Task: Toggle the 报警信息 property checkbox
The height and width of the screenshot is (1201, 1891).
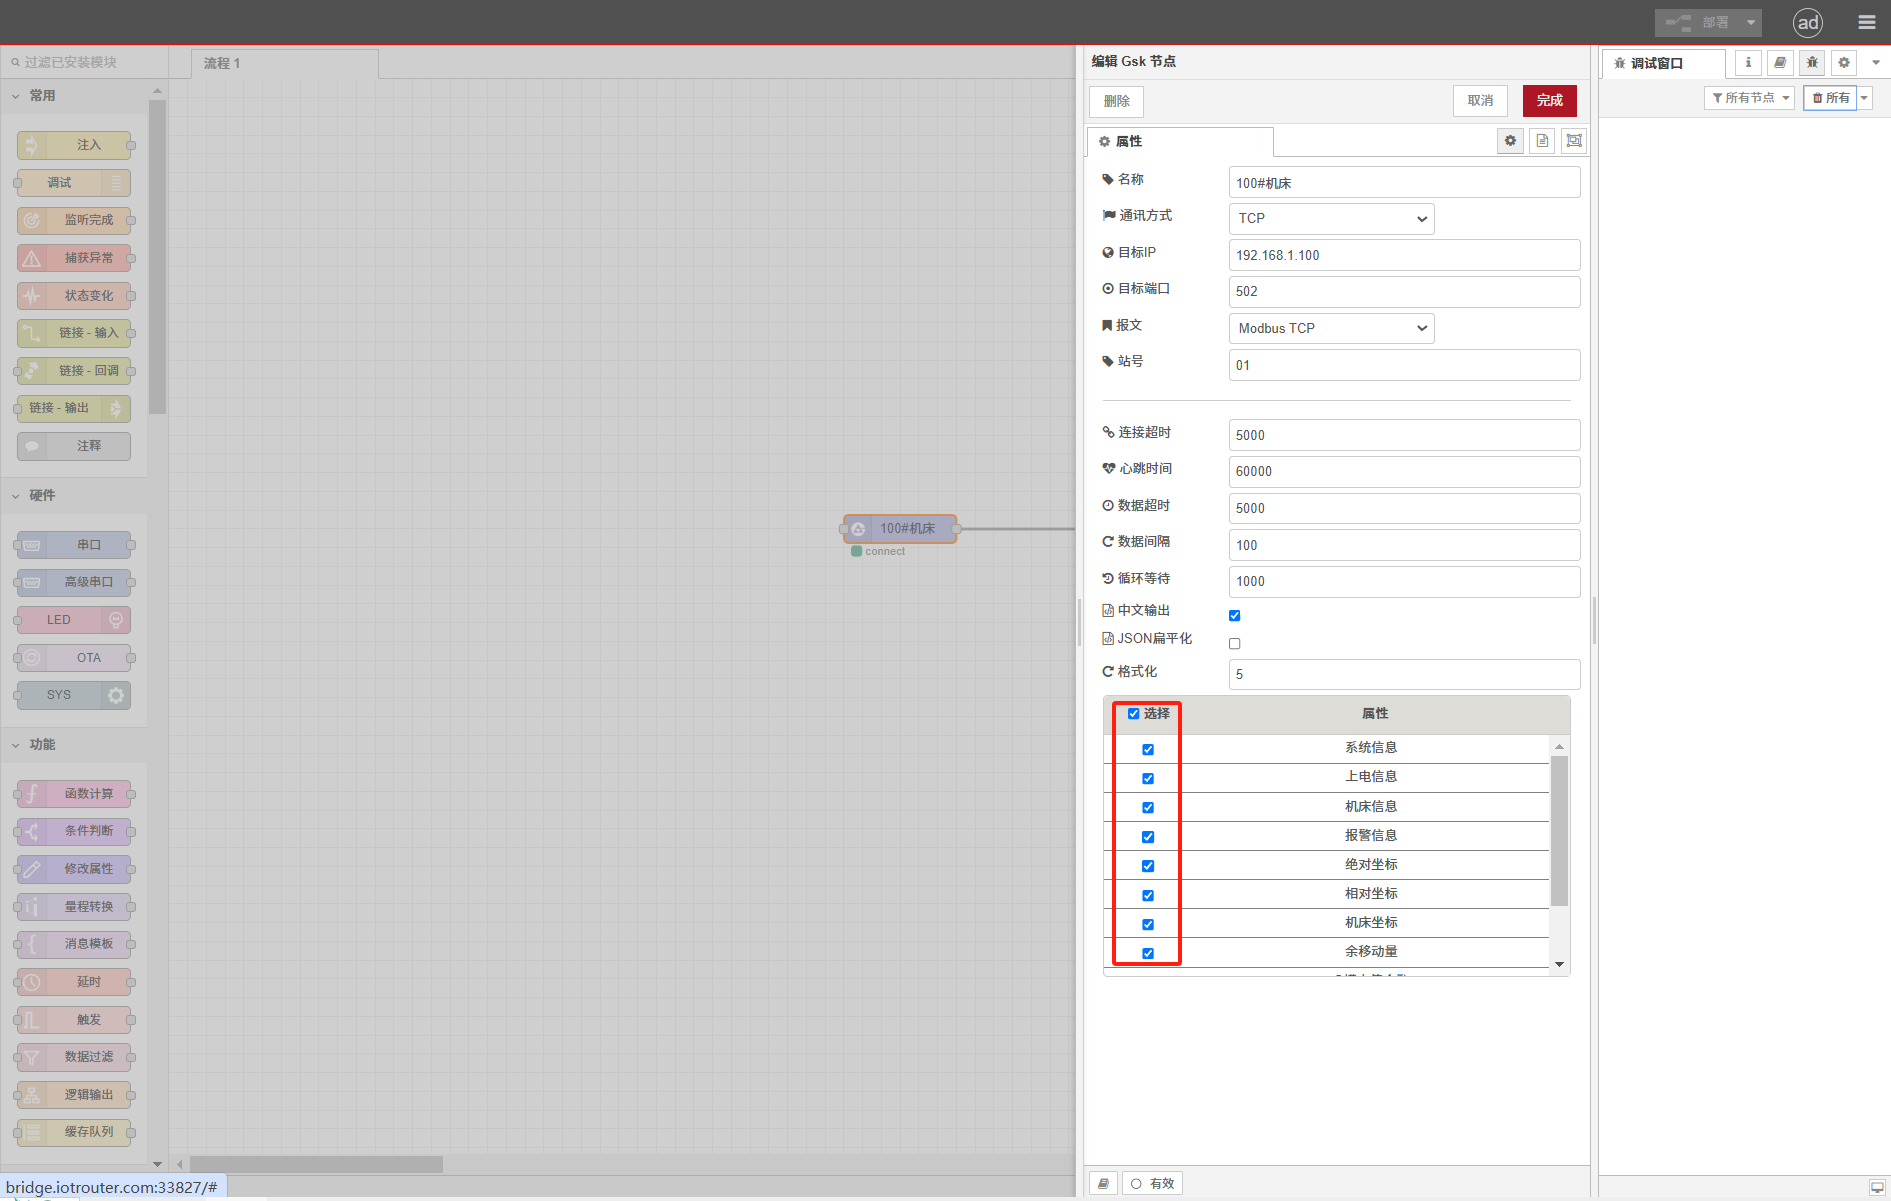Action: coord(1147,837)
